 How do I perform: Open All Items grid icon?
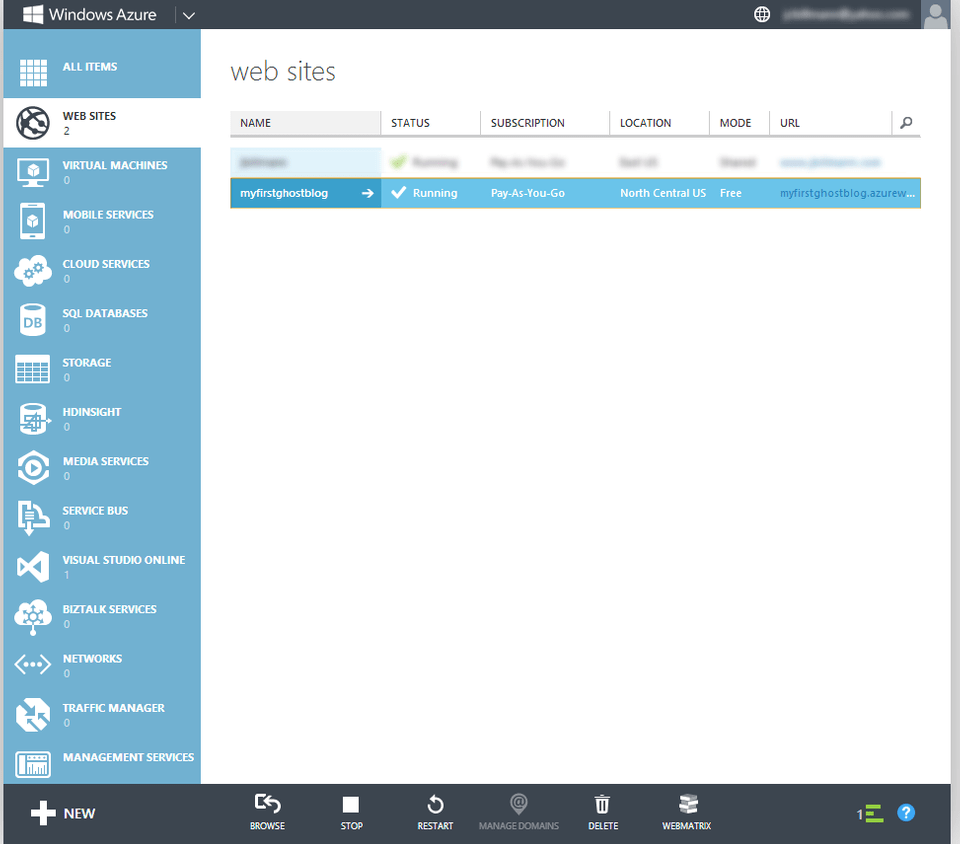click(33, 73)
